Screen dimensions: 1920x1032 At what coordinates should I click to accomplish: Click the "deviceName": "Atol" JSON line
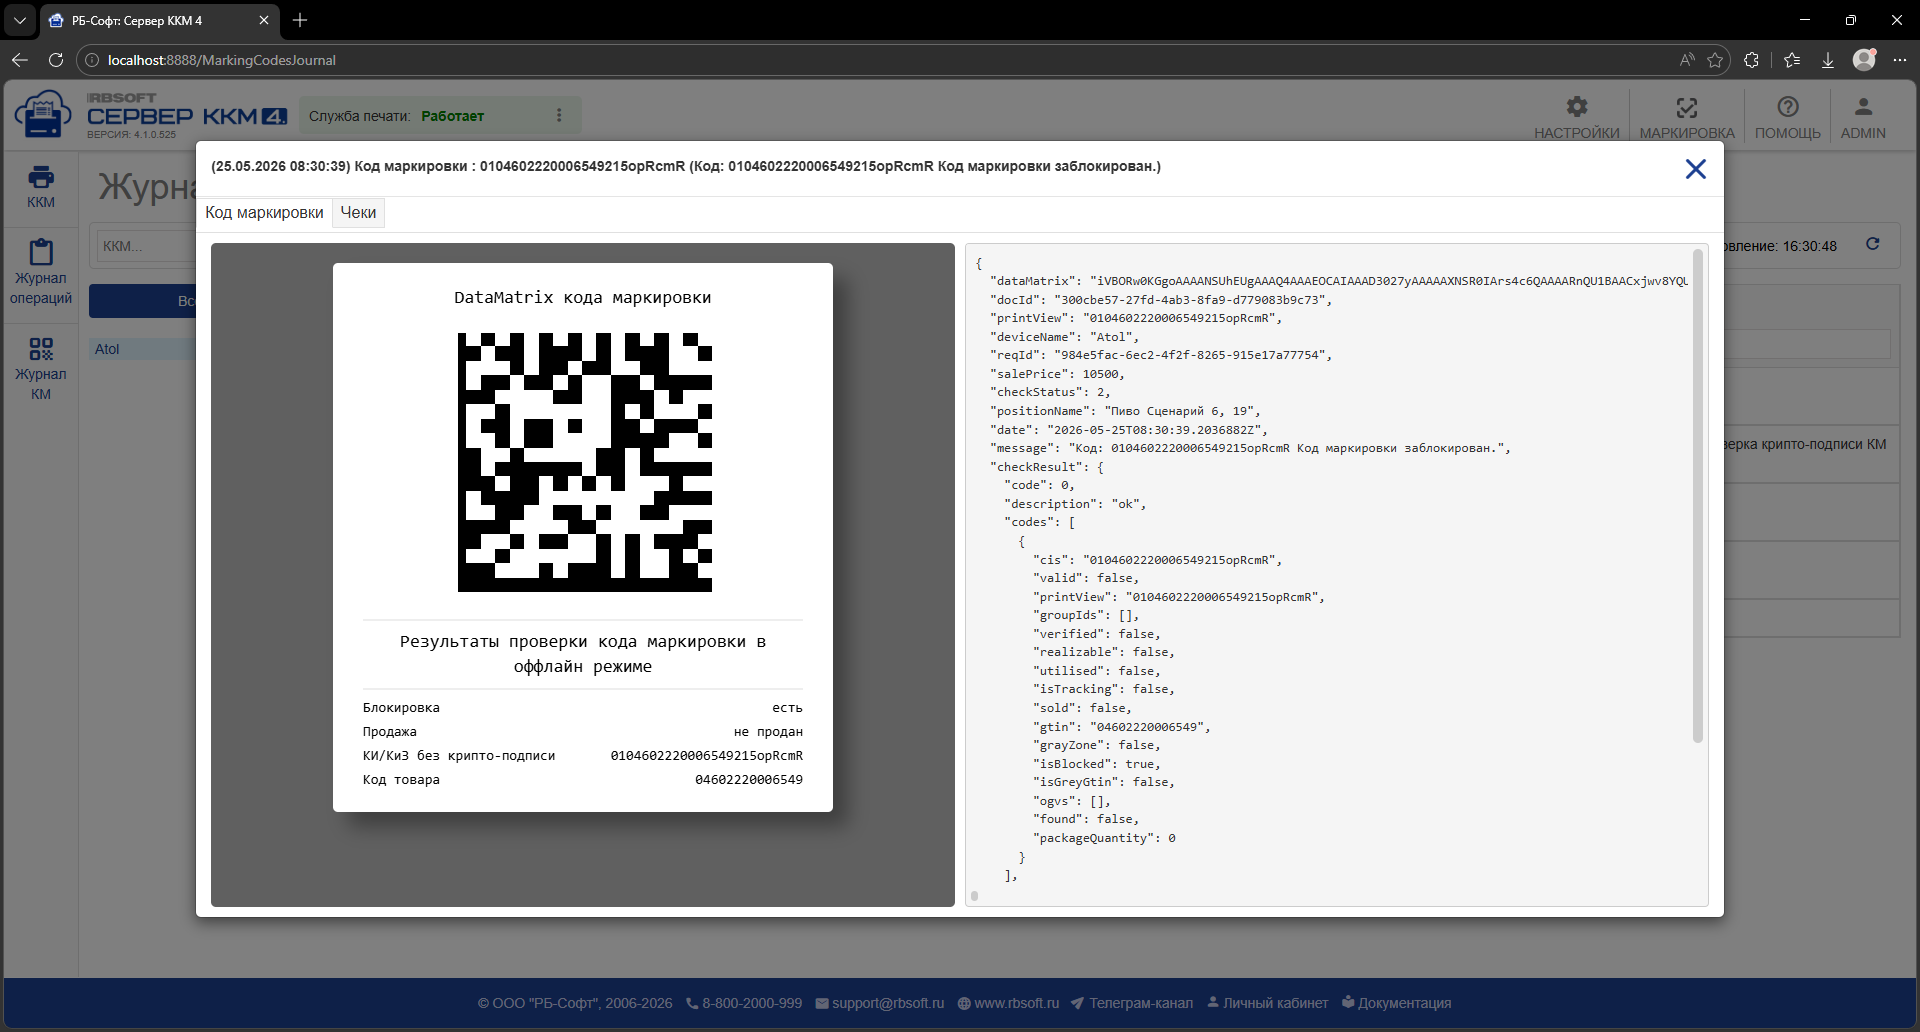(x=1064, y=337)
